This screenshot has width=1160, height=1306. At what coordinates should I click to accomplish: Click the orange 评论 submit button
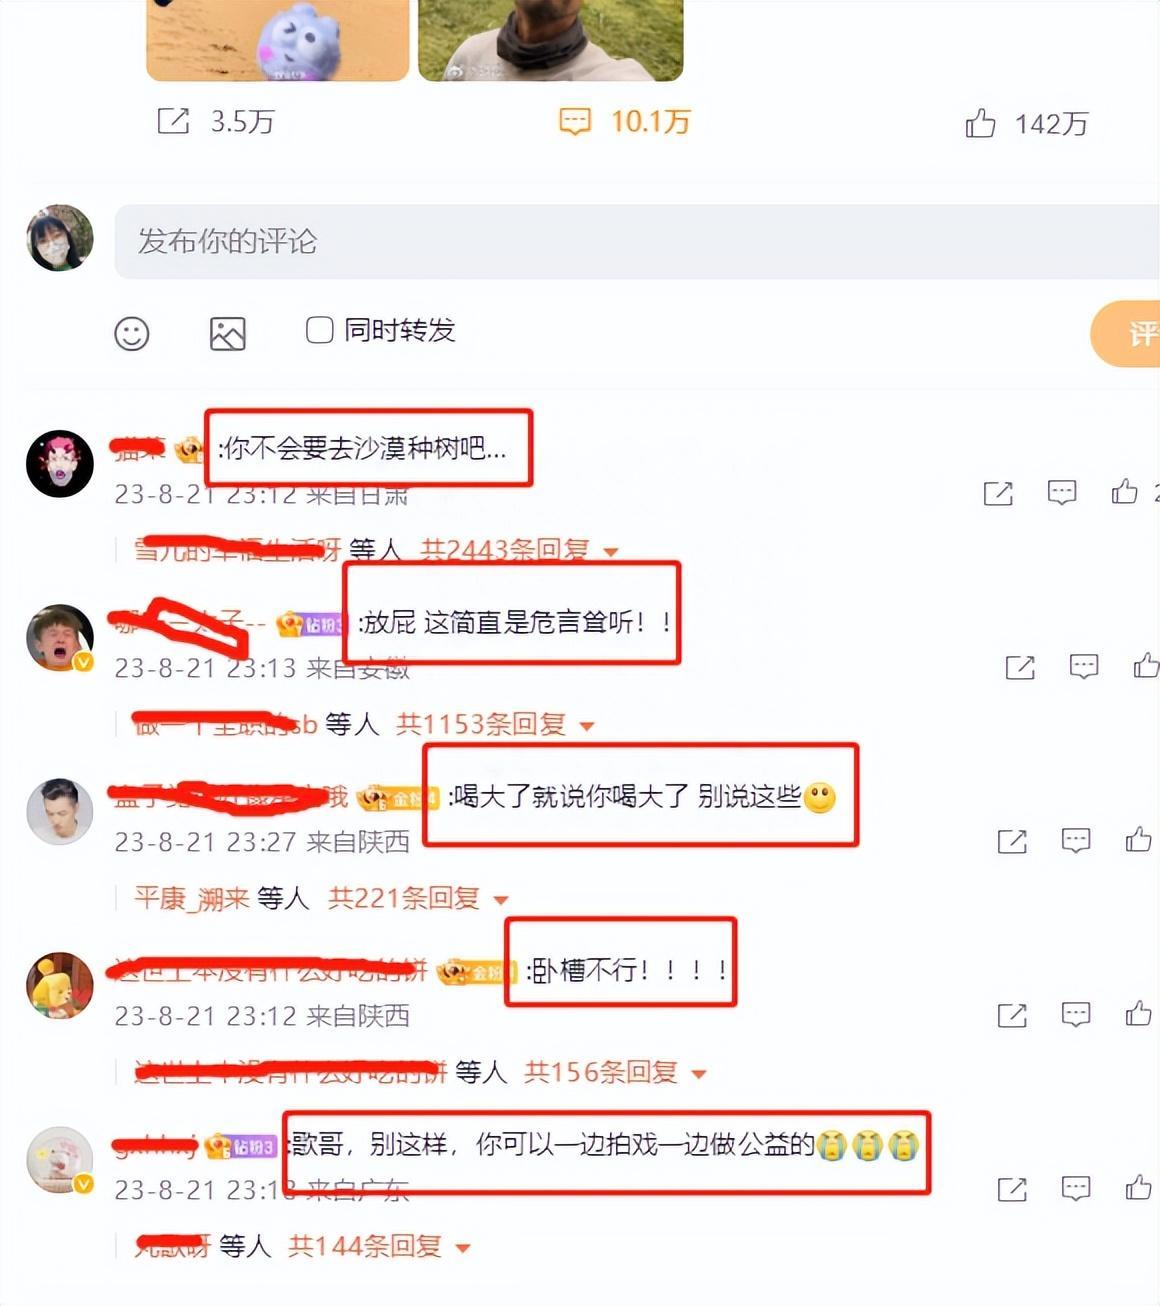point(1126,333)
